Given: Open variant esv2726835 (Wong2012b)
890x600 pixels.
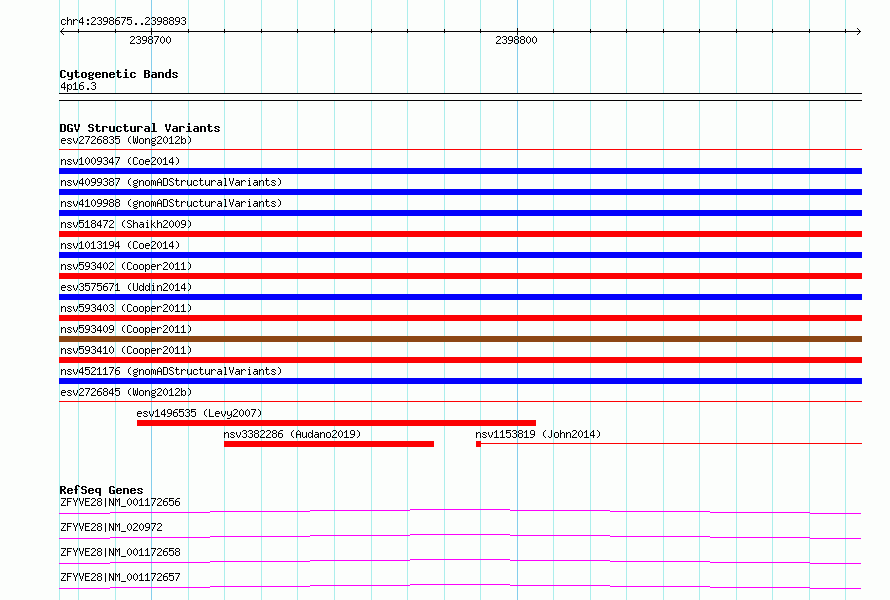Looking at the screenshot, I should coord(126,140).
